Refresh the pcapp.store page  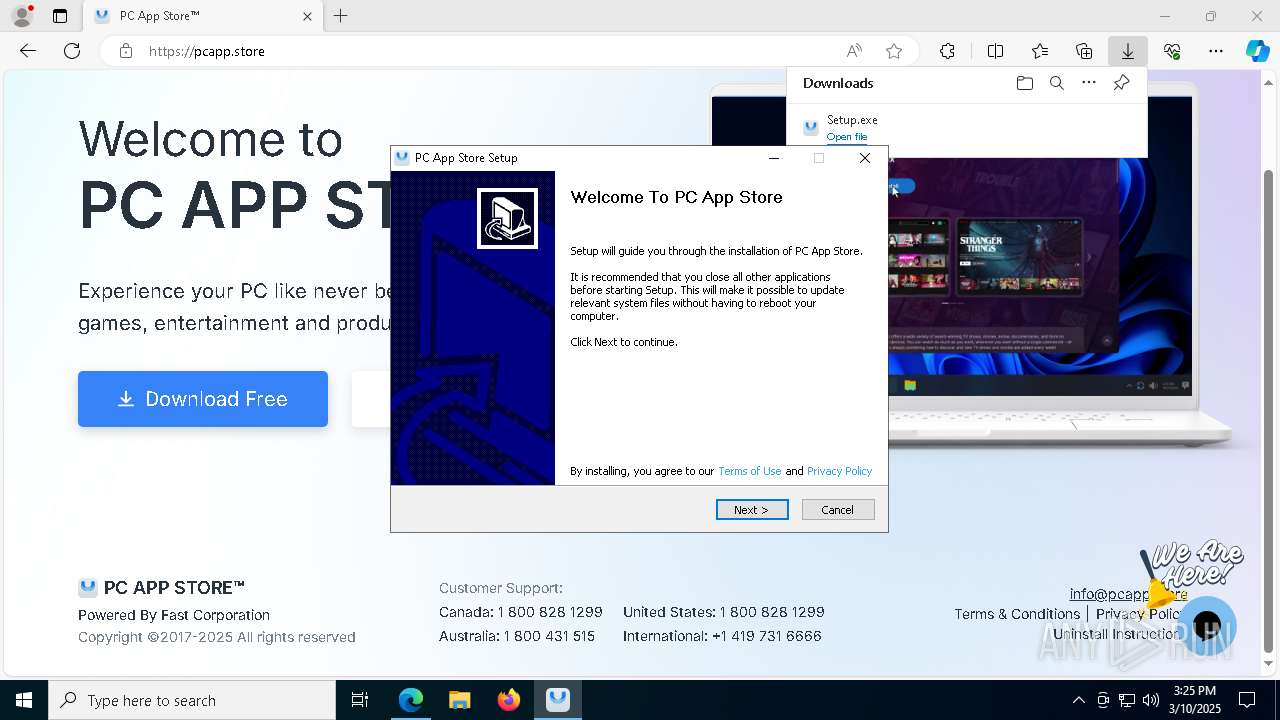tap(72, 51)
